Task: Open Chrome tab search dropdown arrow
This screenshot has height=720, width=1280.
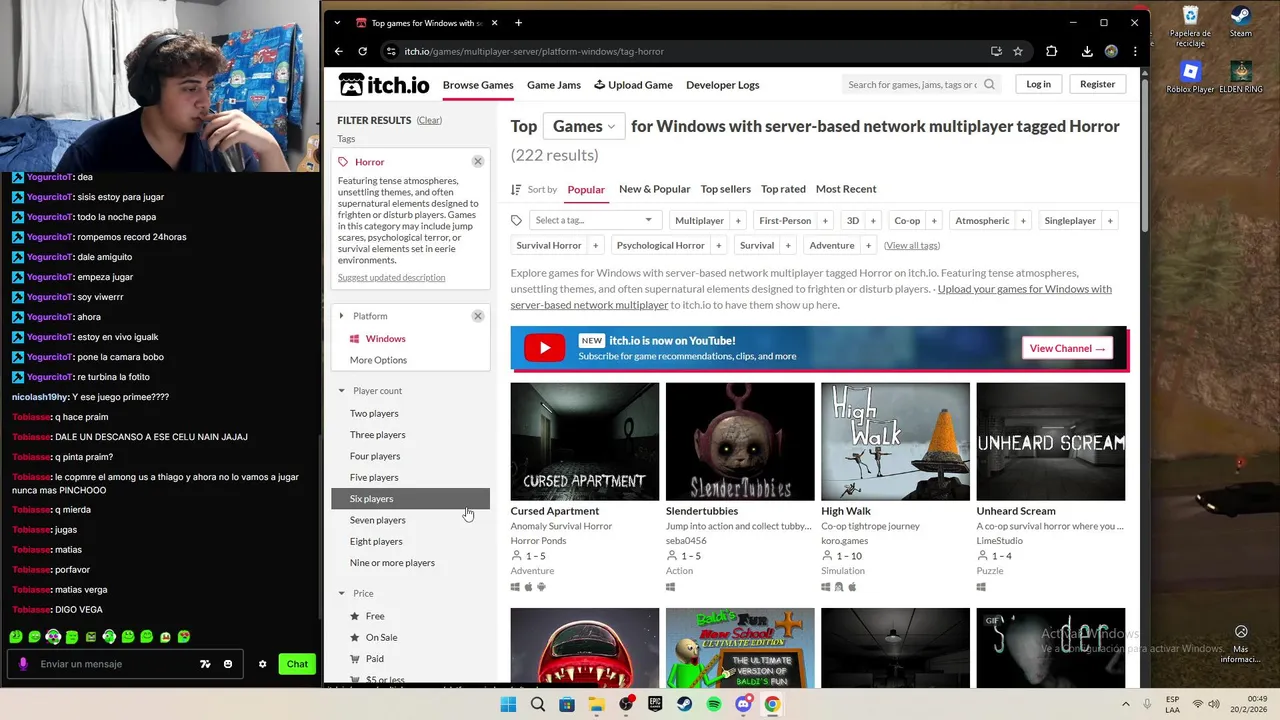Action: coord(337,23)
